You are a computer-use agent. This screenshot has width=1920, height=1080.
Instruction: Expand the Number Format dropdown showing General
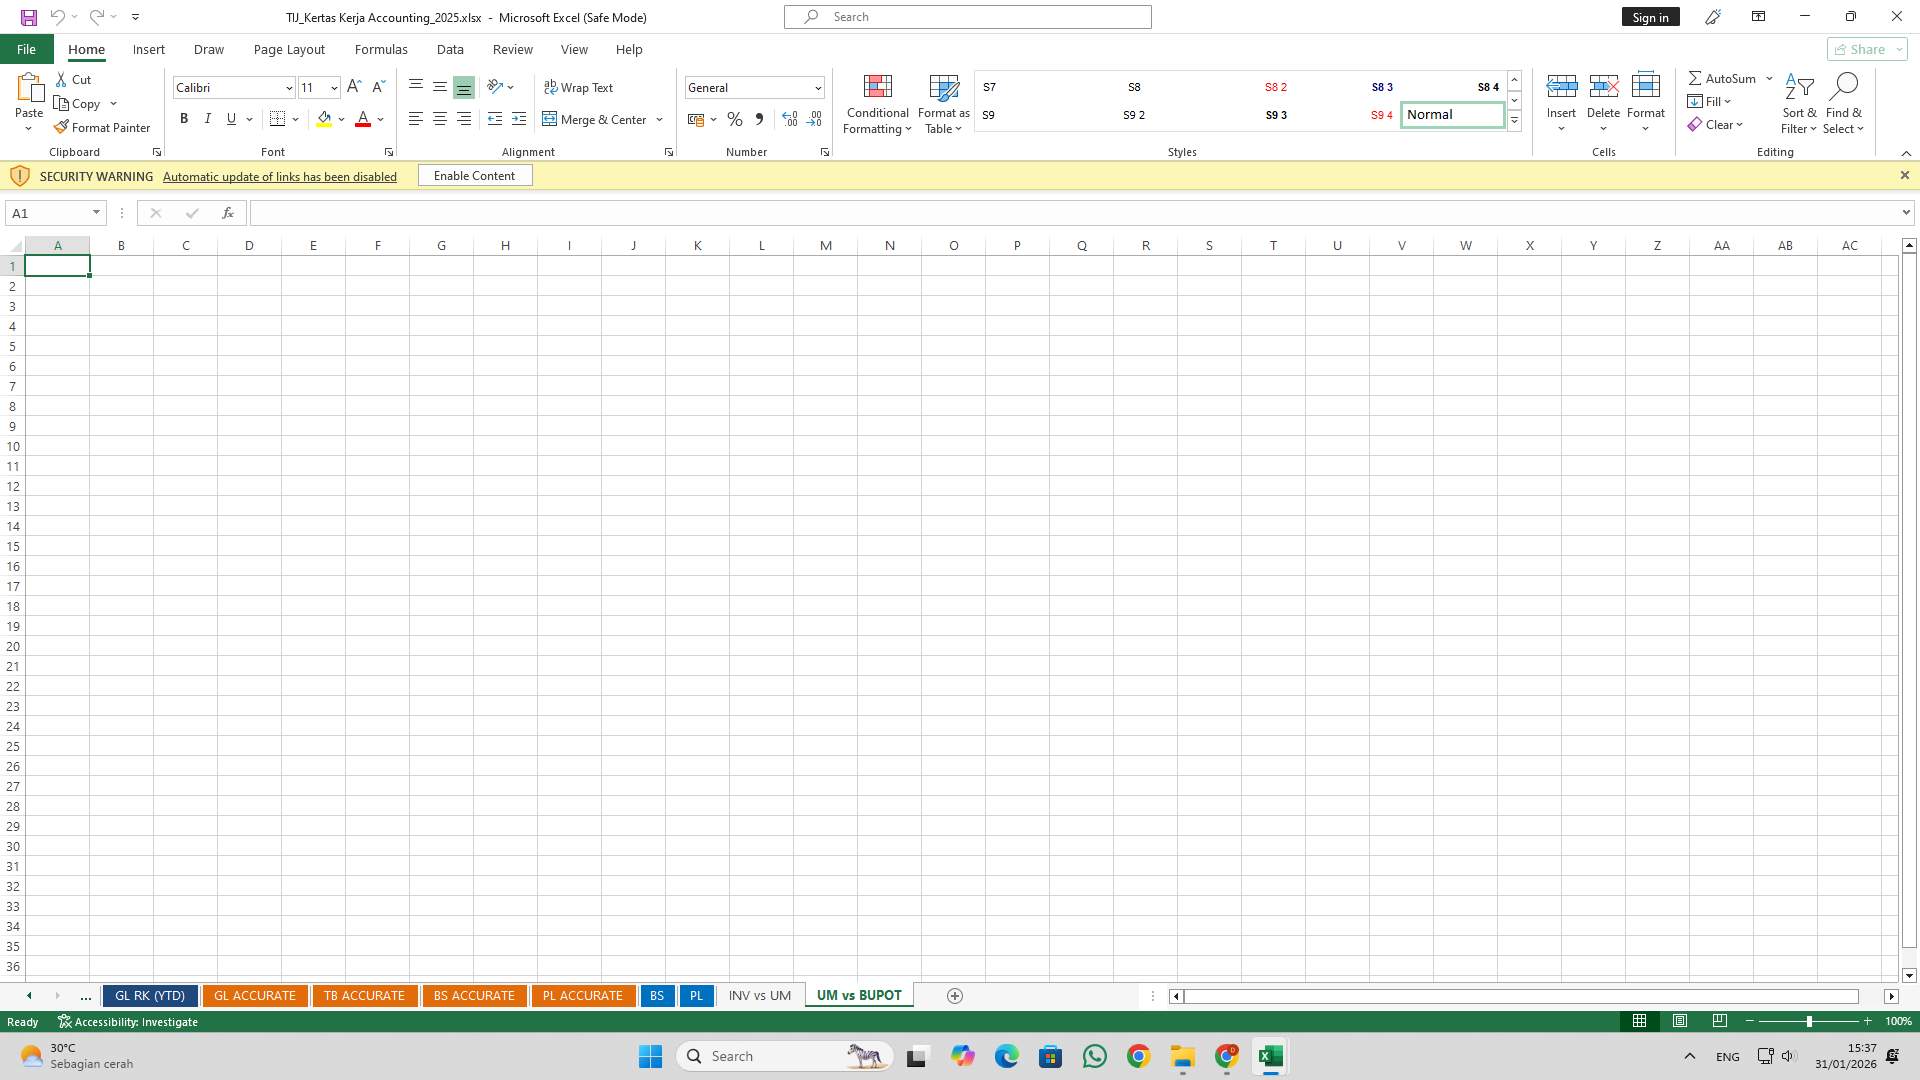click(817, 88)
